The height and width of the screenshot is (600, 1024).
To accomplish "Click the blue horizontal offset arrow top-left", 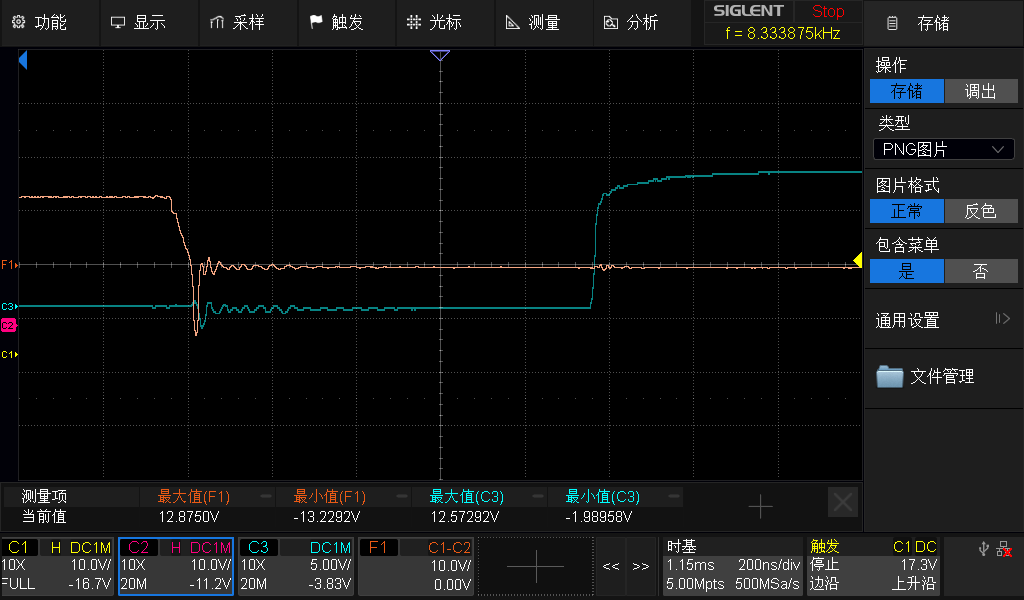I will click(x=23, y=61).
